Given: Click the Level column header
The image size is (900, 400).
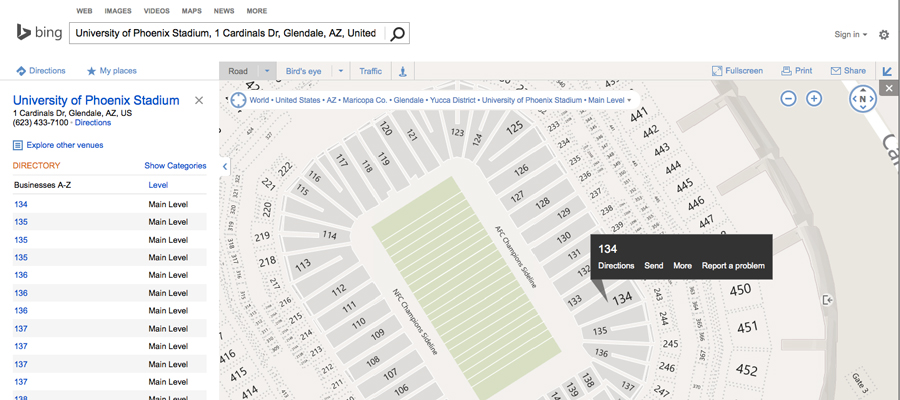Looking at the screenshot, I should click(x=158, y=185).
